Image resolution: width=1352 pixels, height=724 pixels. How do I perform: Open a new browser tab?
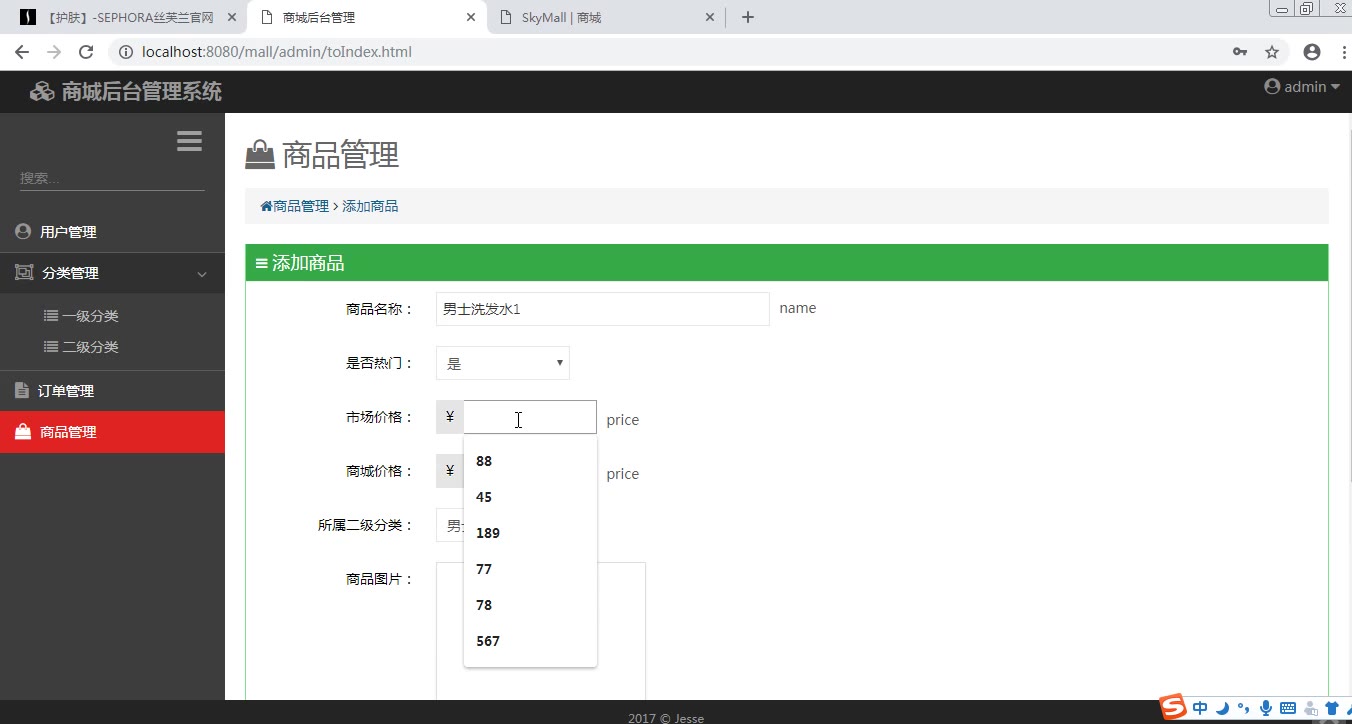747,17
